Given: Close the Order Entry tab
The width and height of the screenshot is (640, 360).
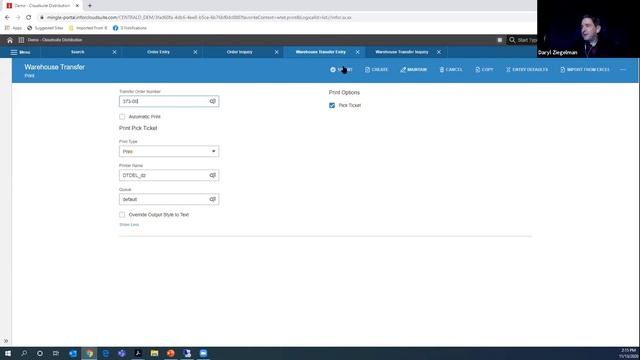Looking at the screenshot, I should (195, 52).
